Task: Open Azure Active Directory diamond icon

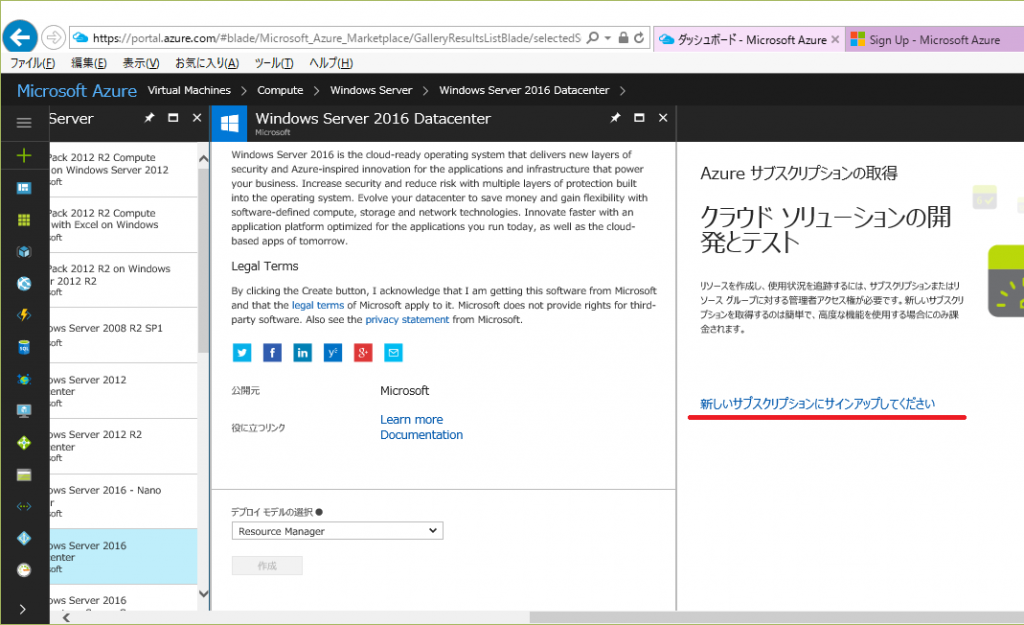Action: [x=24, y=538]
